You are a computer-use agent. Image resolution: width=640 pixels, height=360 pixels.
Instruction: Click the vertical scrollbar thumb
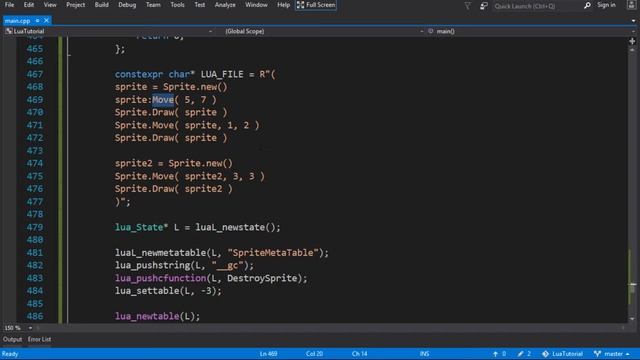click(632, 288)
